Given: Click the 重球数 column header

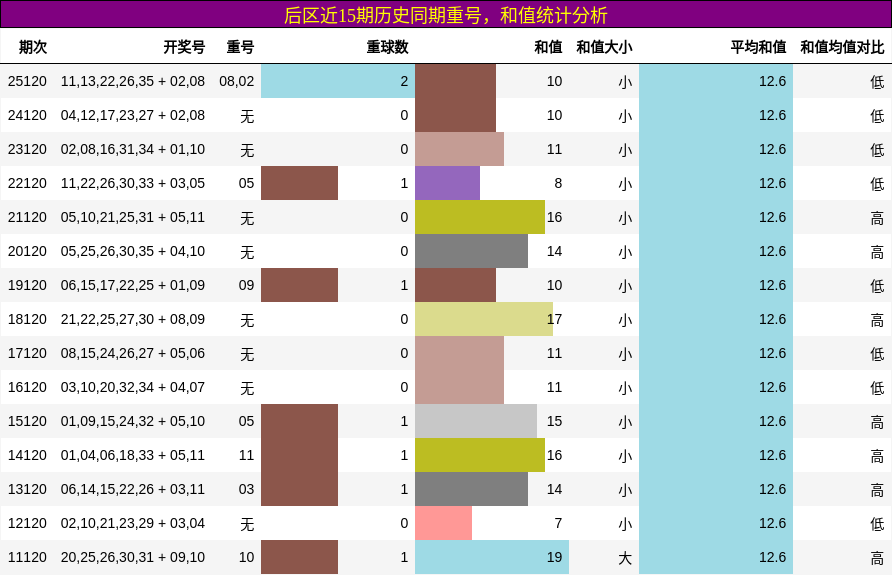Looking at the screenshot, I should click(x=387, y=47).
